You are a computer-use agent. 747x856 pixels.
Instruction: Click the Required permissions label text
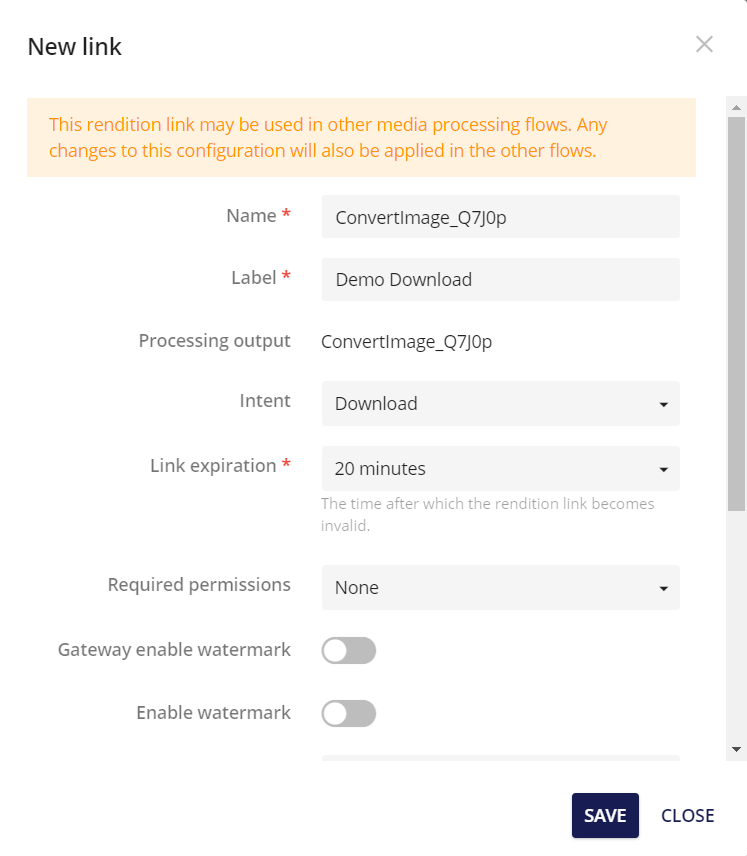199,585
